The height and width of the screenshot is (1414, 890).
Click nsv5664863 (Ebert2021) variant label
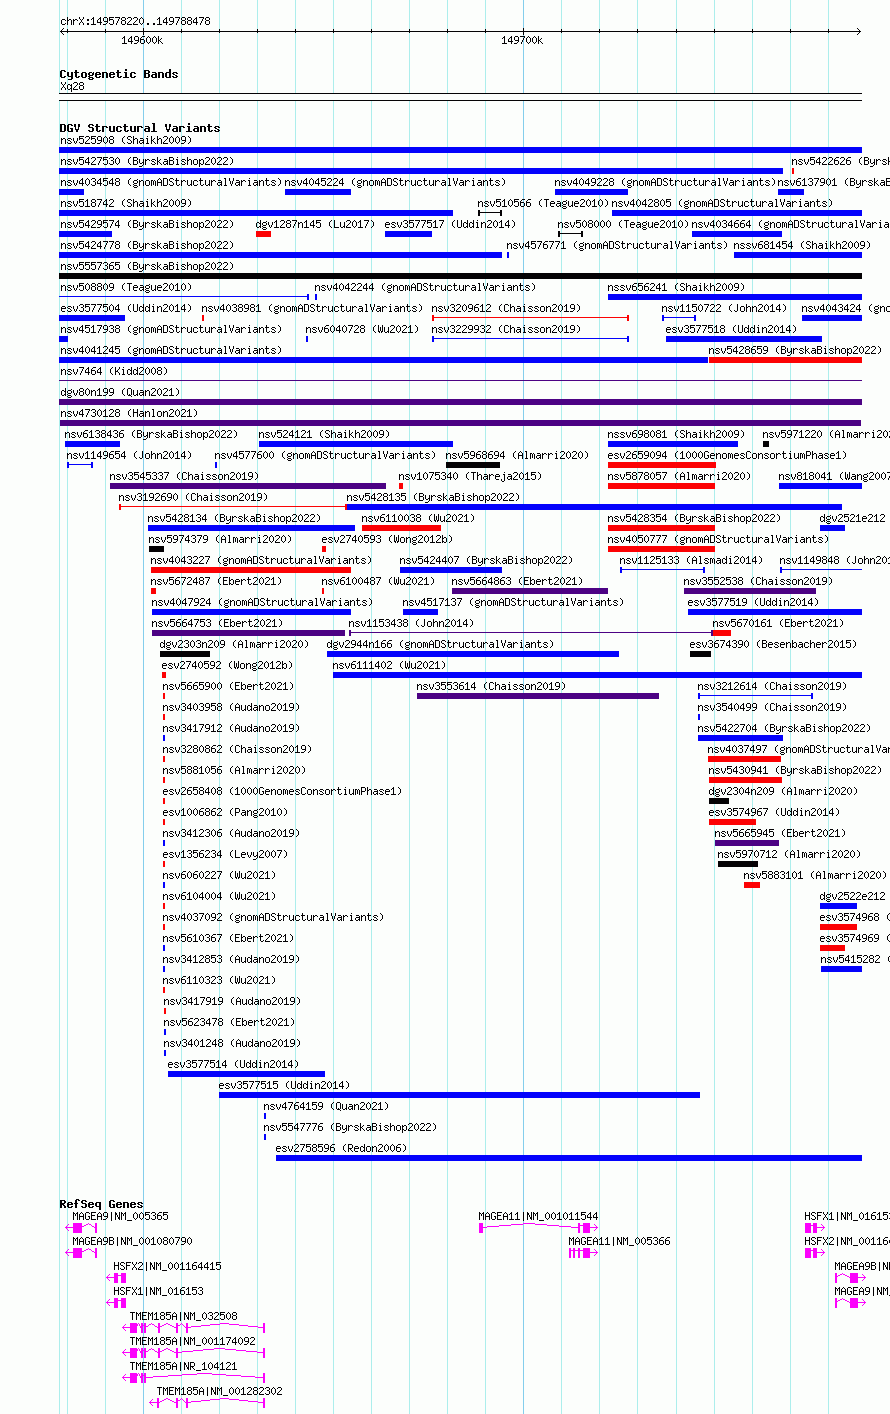517,581
